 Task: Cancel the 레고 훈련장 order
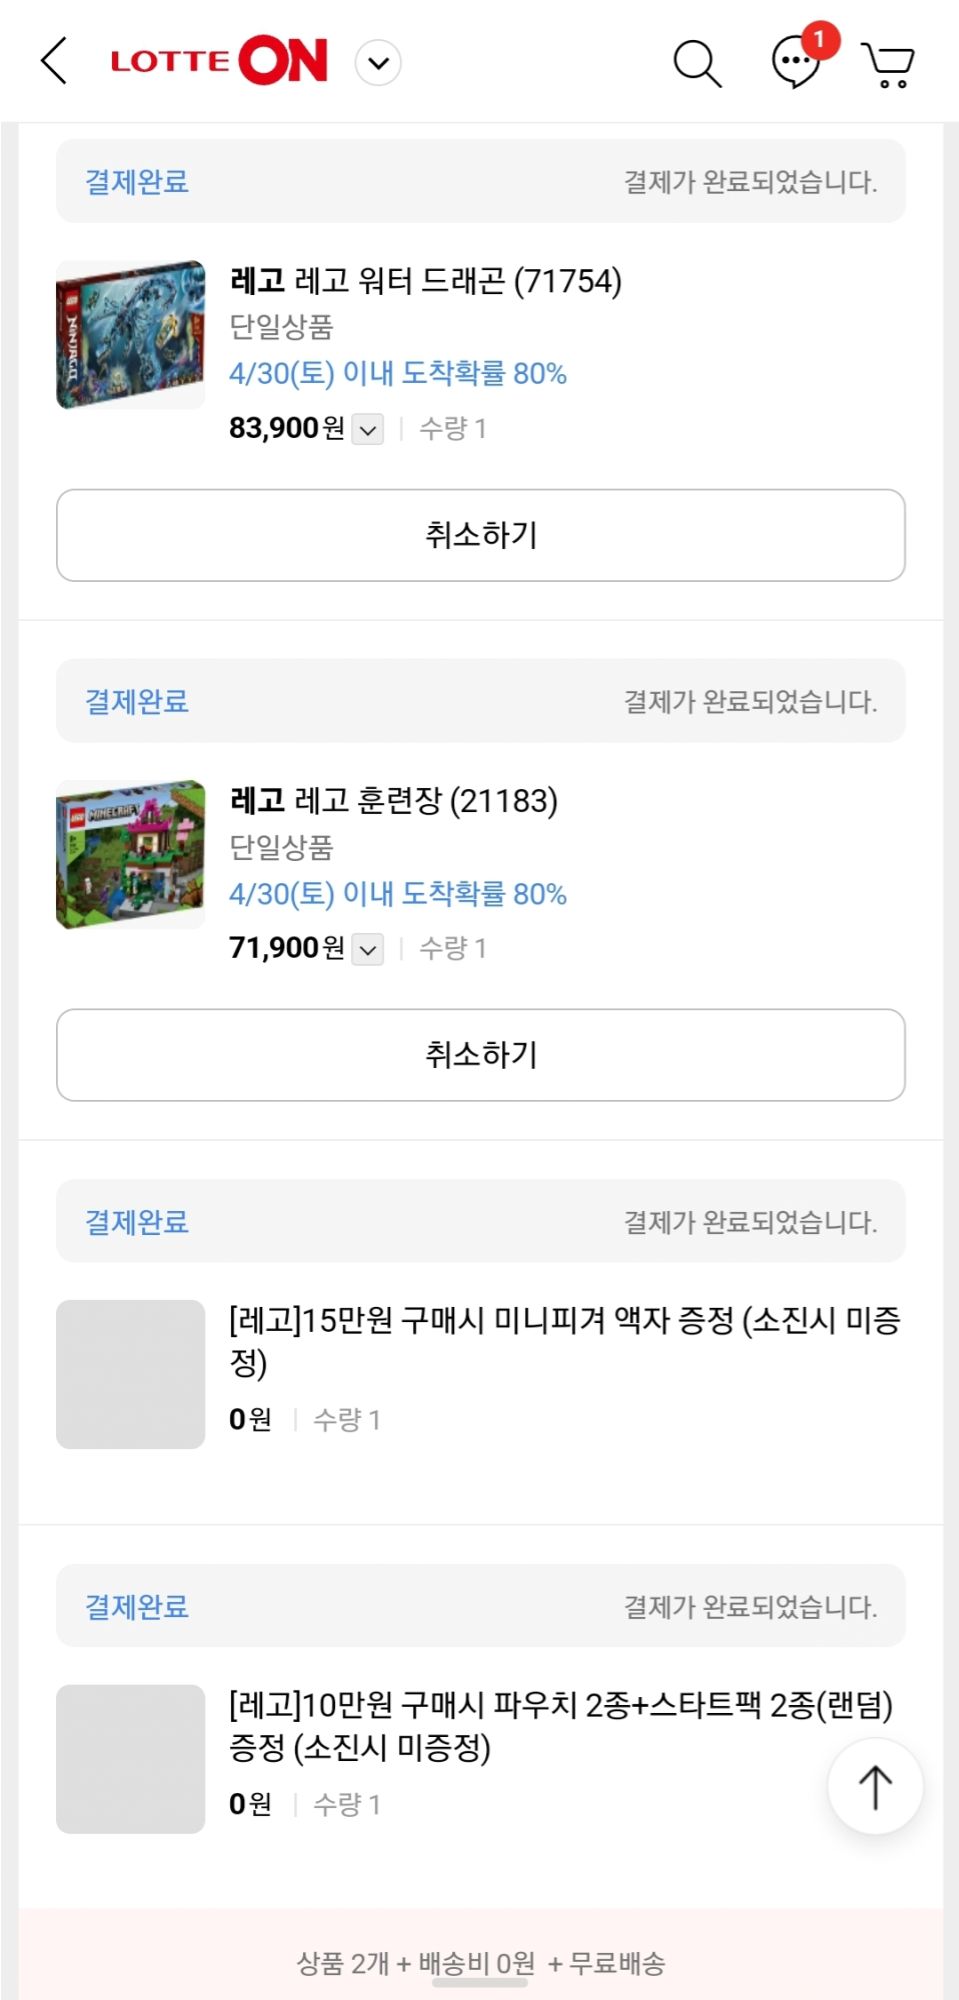(x=480, y=1055)
